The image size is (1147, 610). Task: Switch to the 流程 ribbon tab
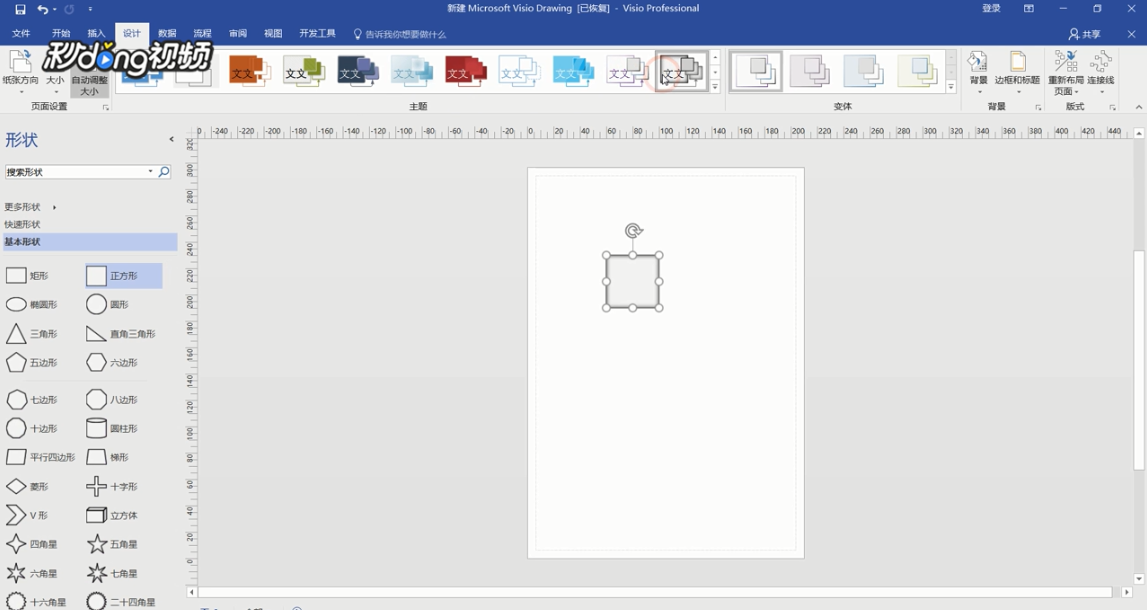(203, 34)
